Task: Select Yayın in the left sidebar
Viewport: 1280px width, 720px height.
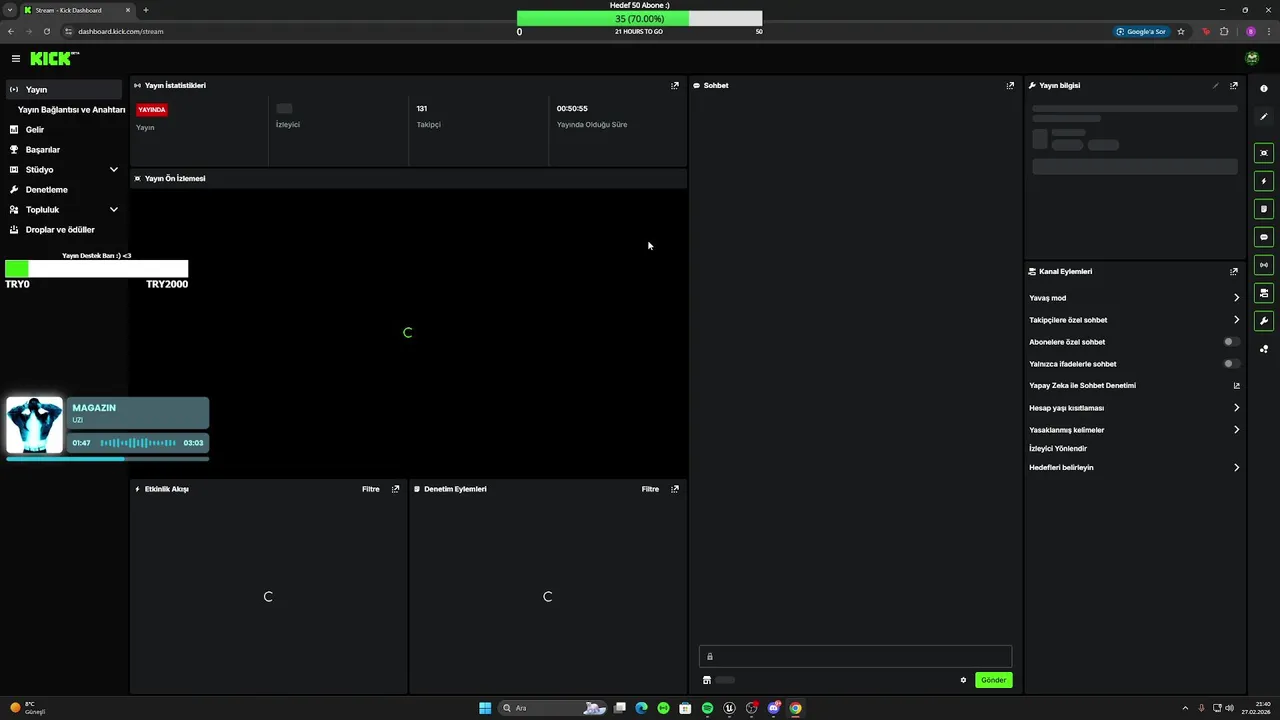Action: [65, 90]
